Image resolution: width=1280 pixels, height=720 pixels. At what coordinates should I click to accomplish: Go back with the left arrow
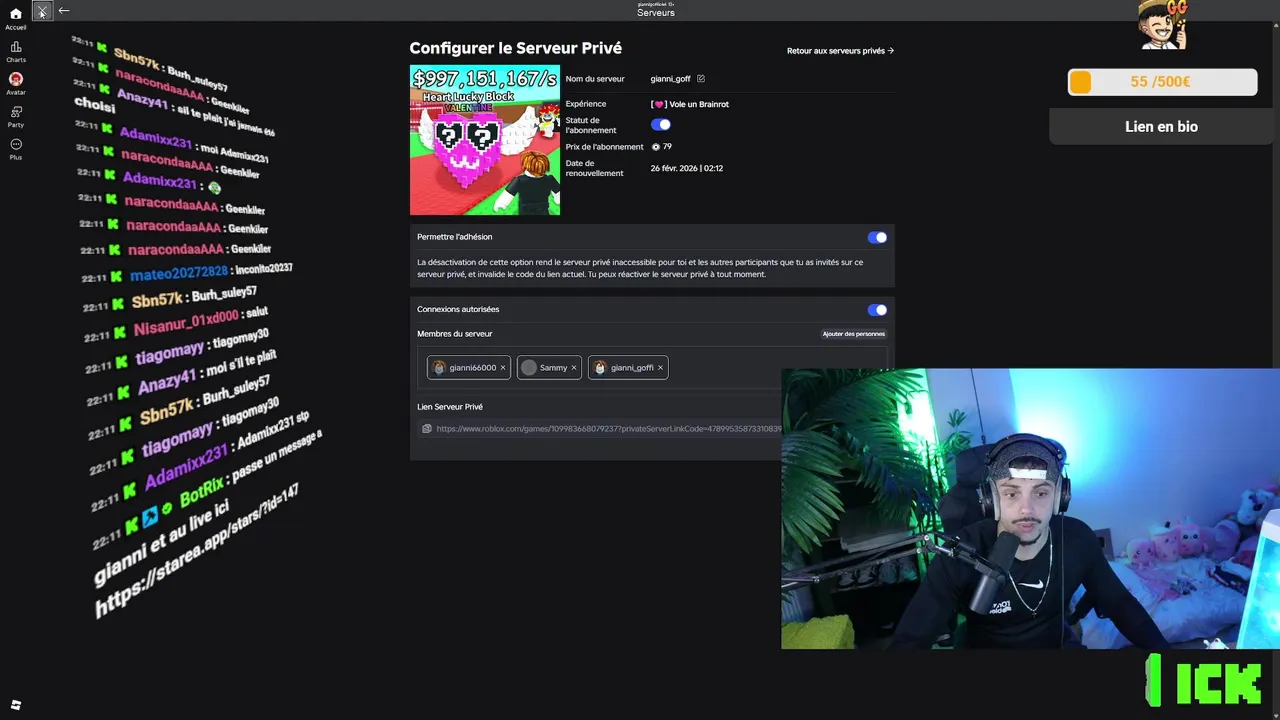64,11
